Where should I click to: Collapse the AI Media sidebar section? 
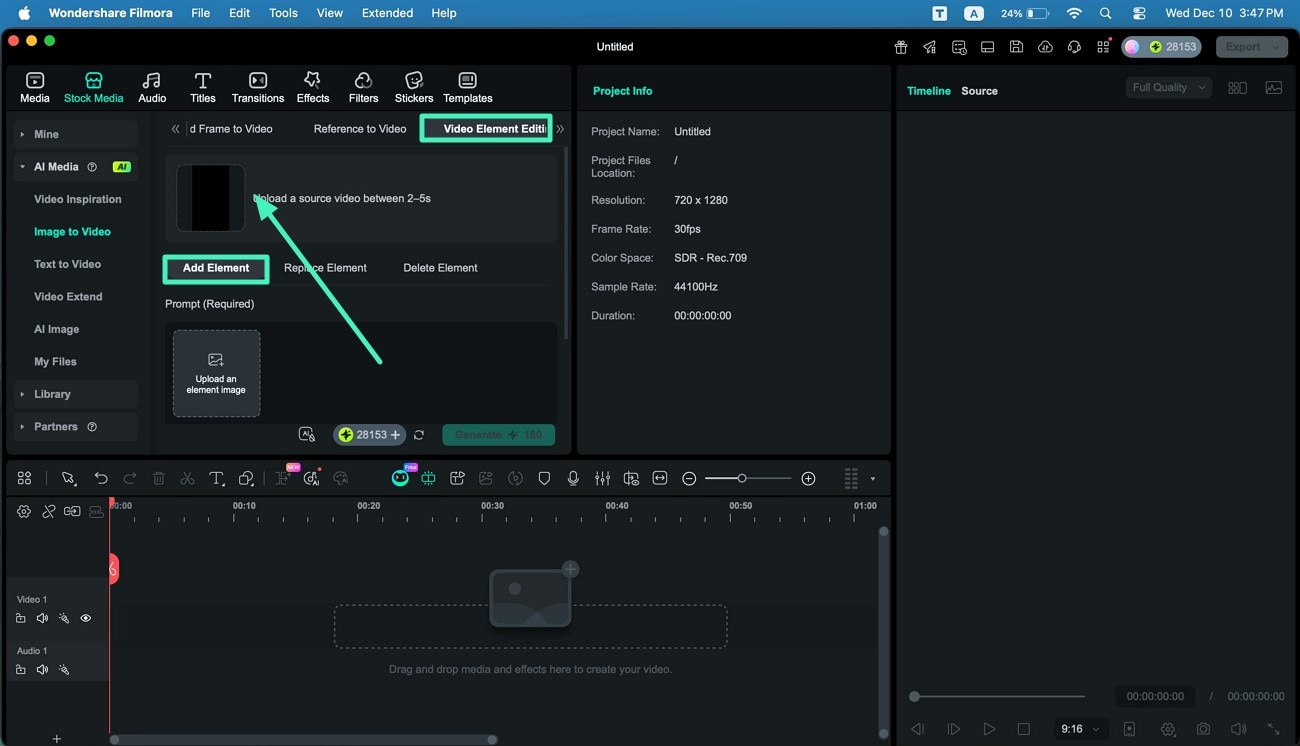[20, 166]
